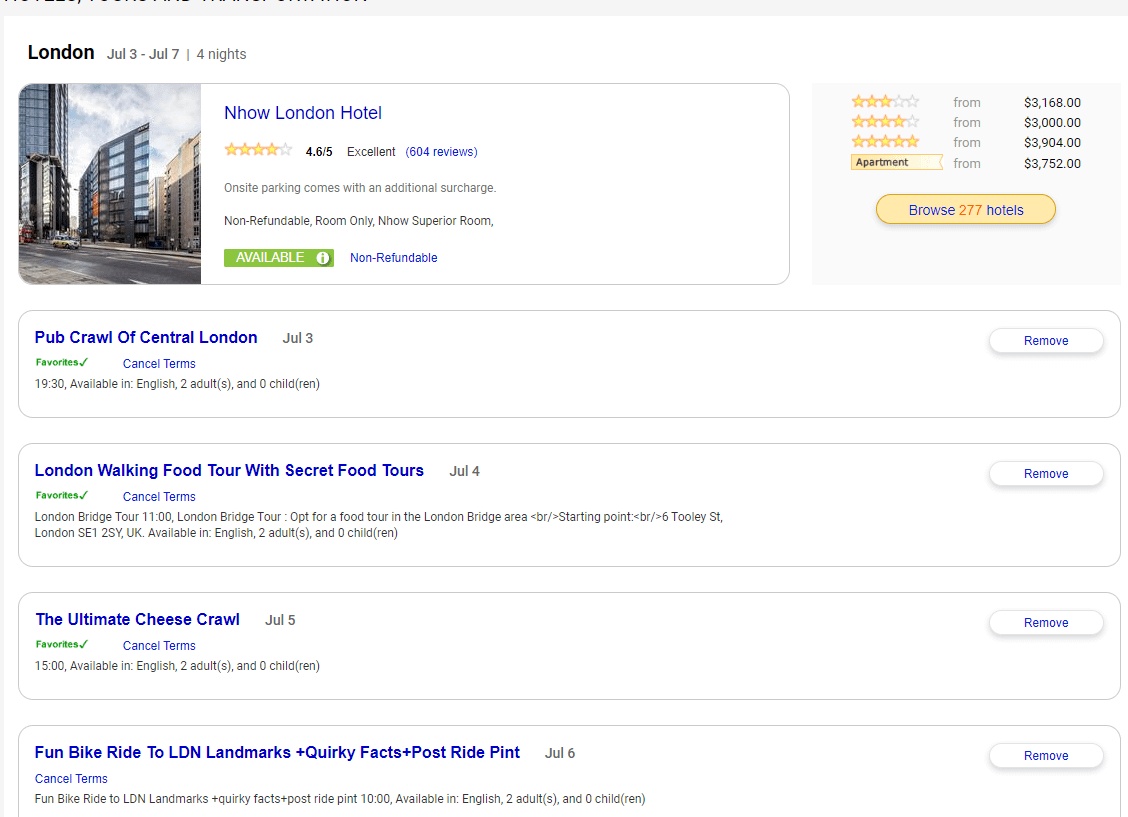Open Pub Crawl Of Central London title

pos(146,337)
